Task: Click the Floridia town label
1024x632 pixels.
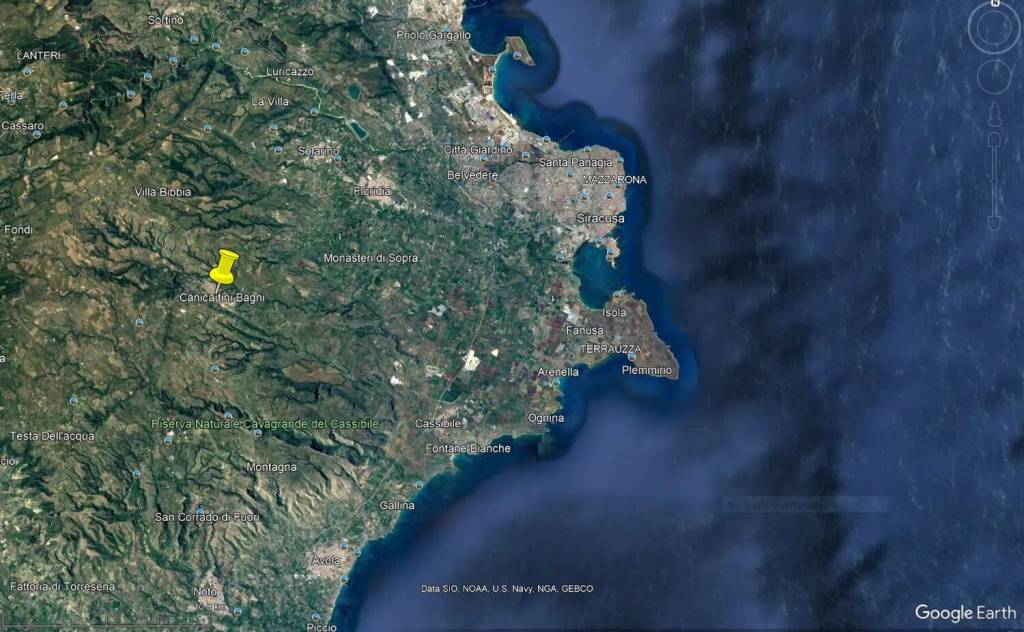Action: (x=372, y=190)
